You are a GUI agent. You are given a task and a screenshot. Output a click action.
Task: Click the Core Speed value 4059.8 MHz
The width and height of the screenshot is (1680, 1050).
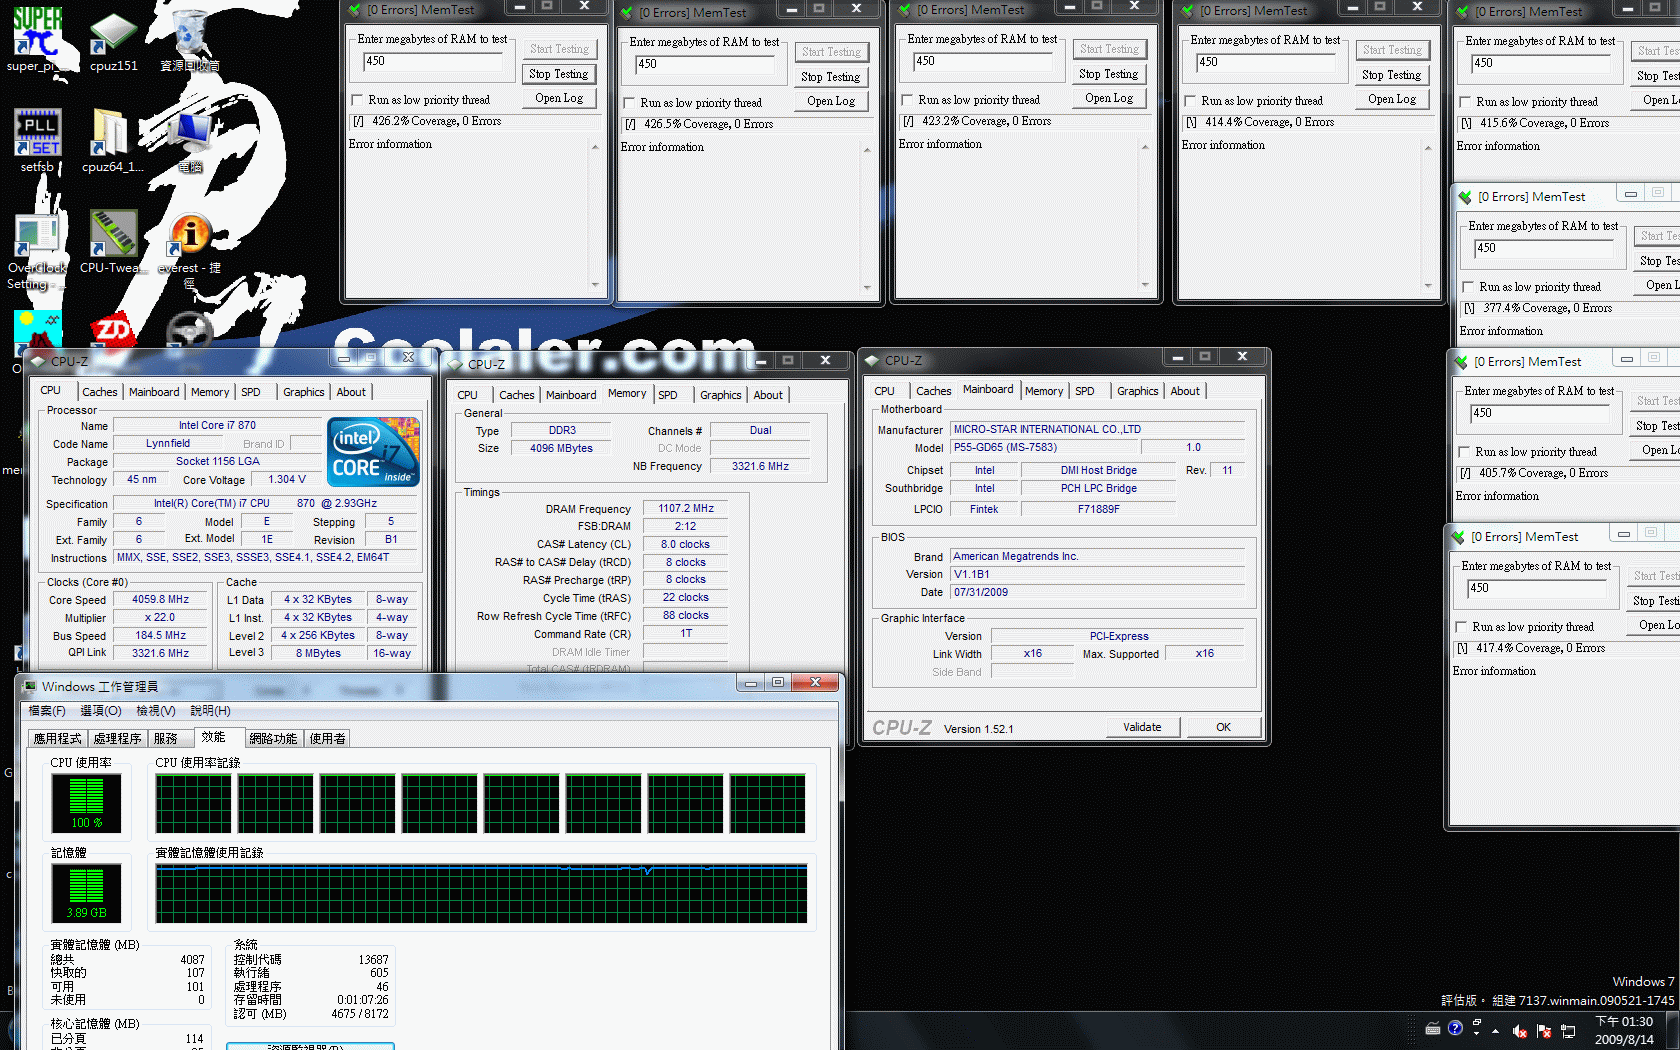coord(160,600)
